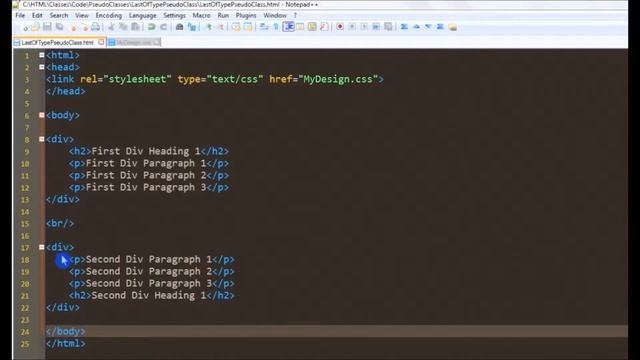Open the Search menu
The width and height of the screenshot is (640, 360).
pyautogui.click(x=59, y=16)
